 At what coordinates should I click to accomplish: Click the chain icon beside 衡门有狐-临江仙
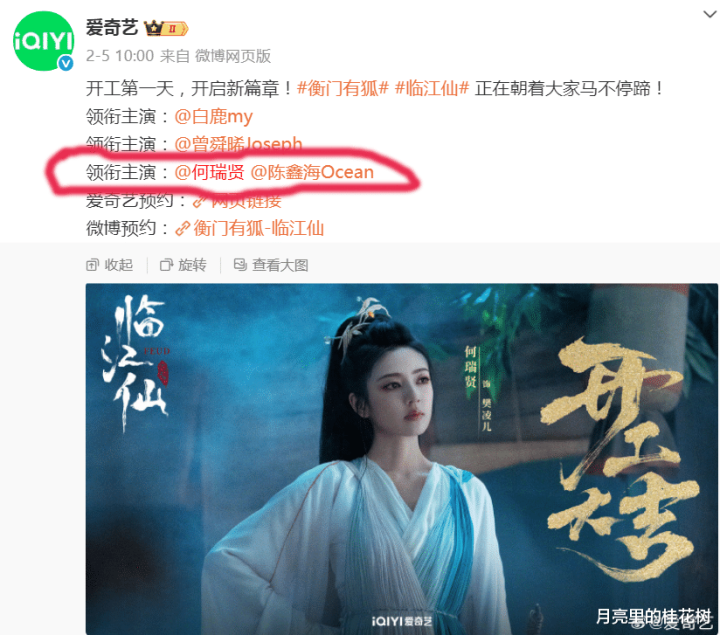point(182,228)
